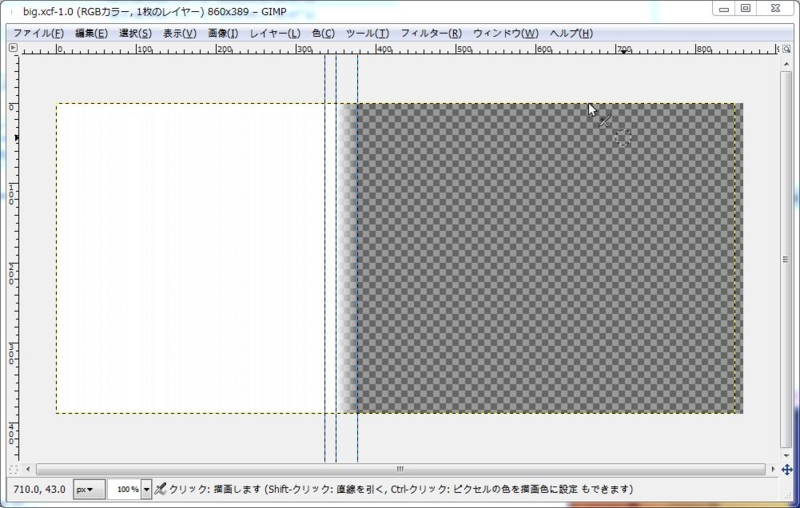Click the left arrow of horizontal scrollbar
This screenshot has height=508, width=800.
28,469
